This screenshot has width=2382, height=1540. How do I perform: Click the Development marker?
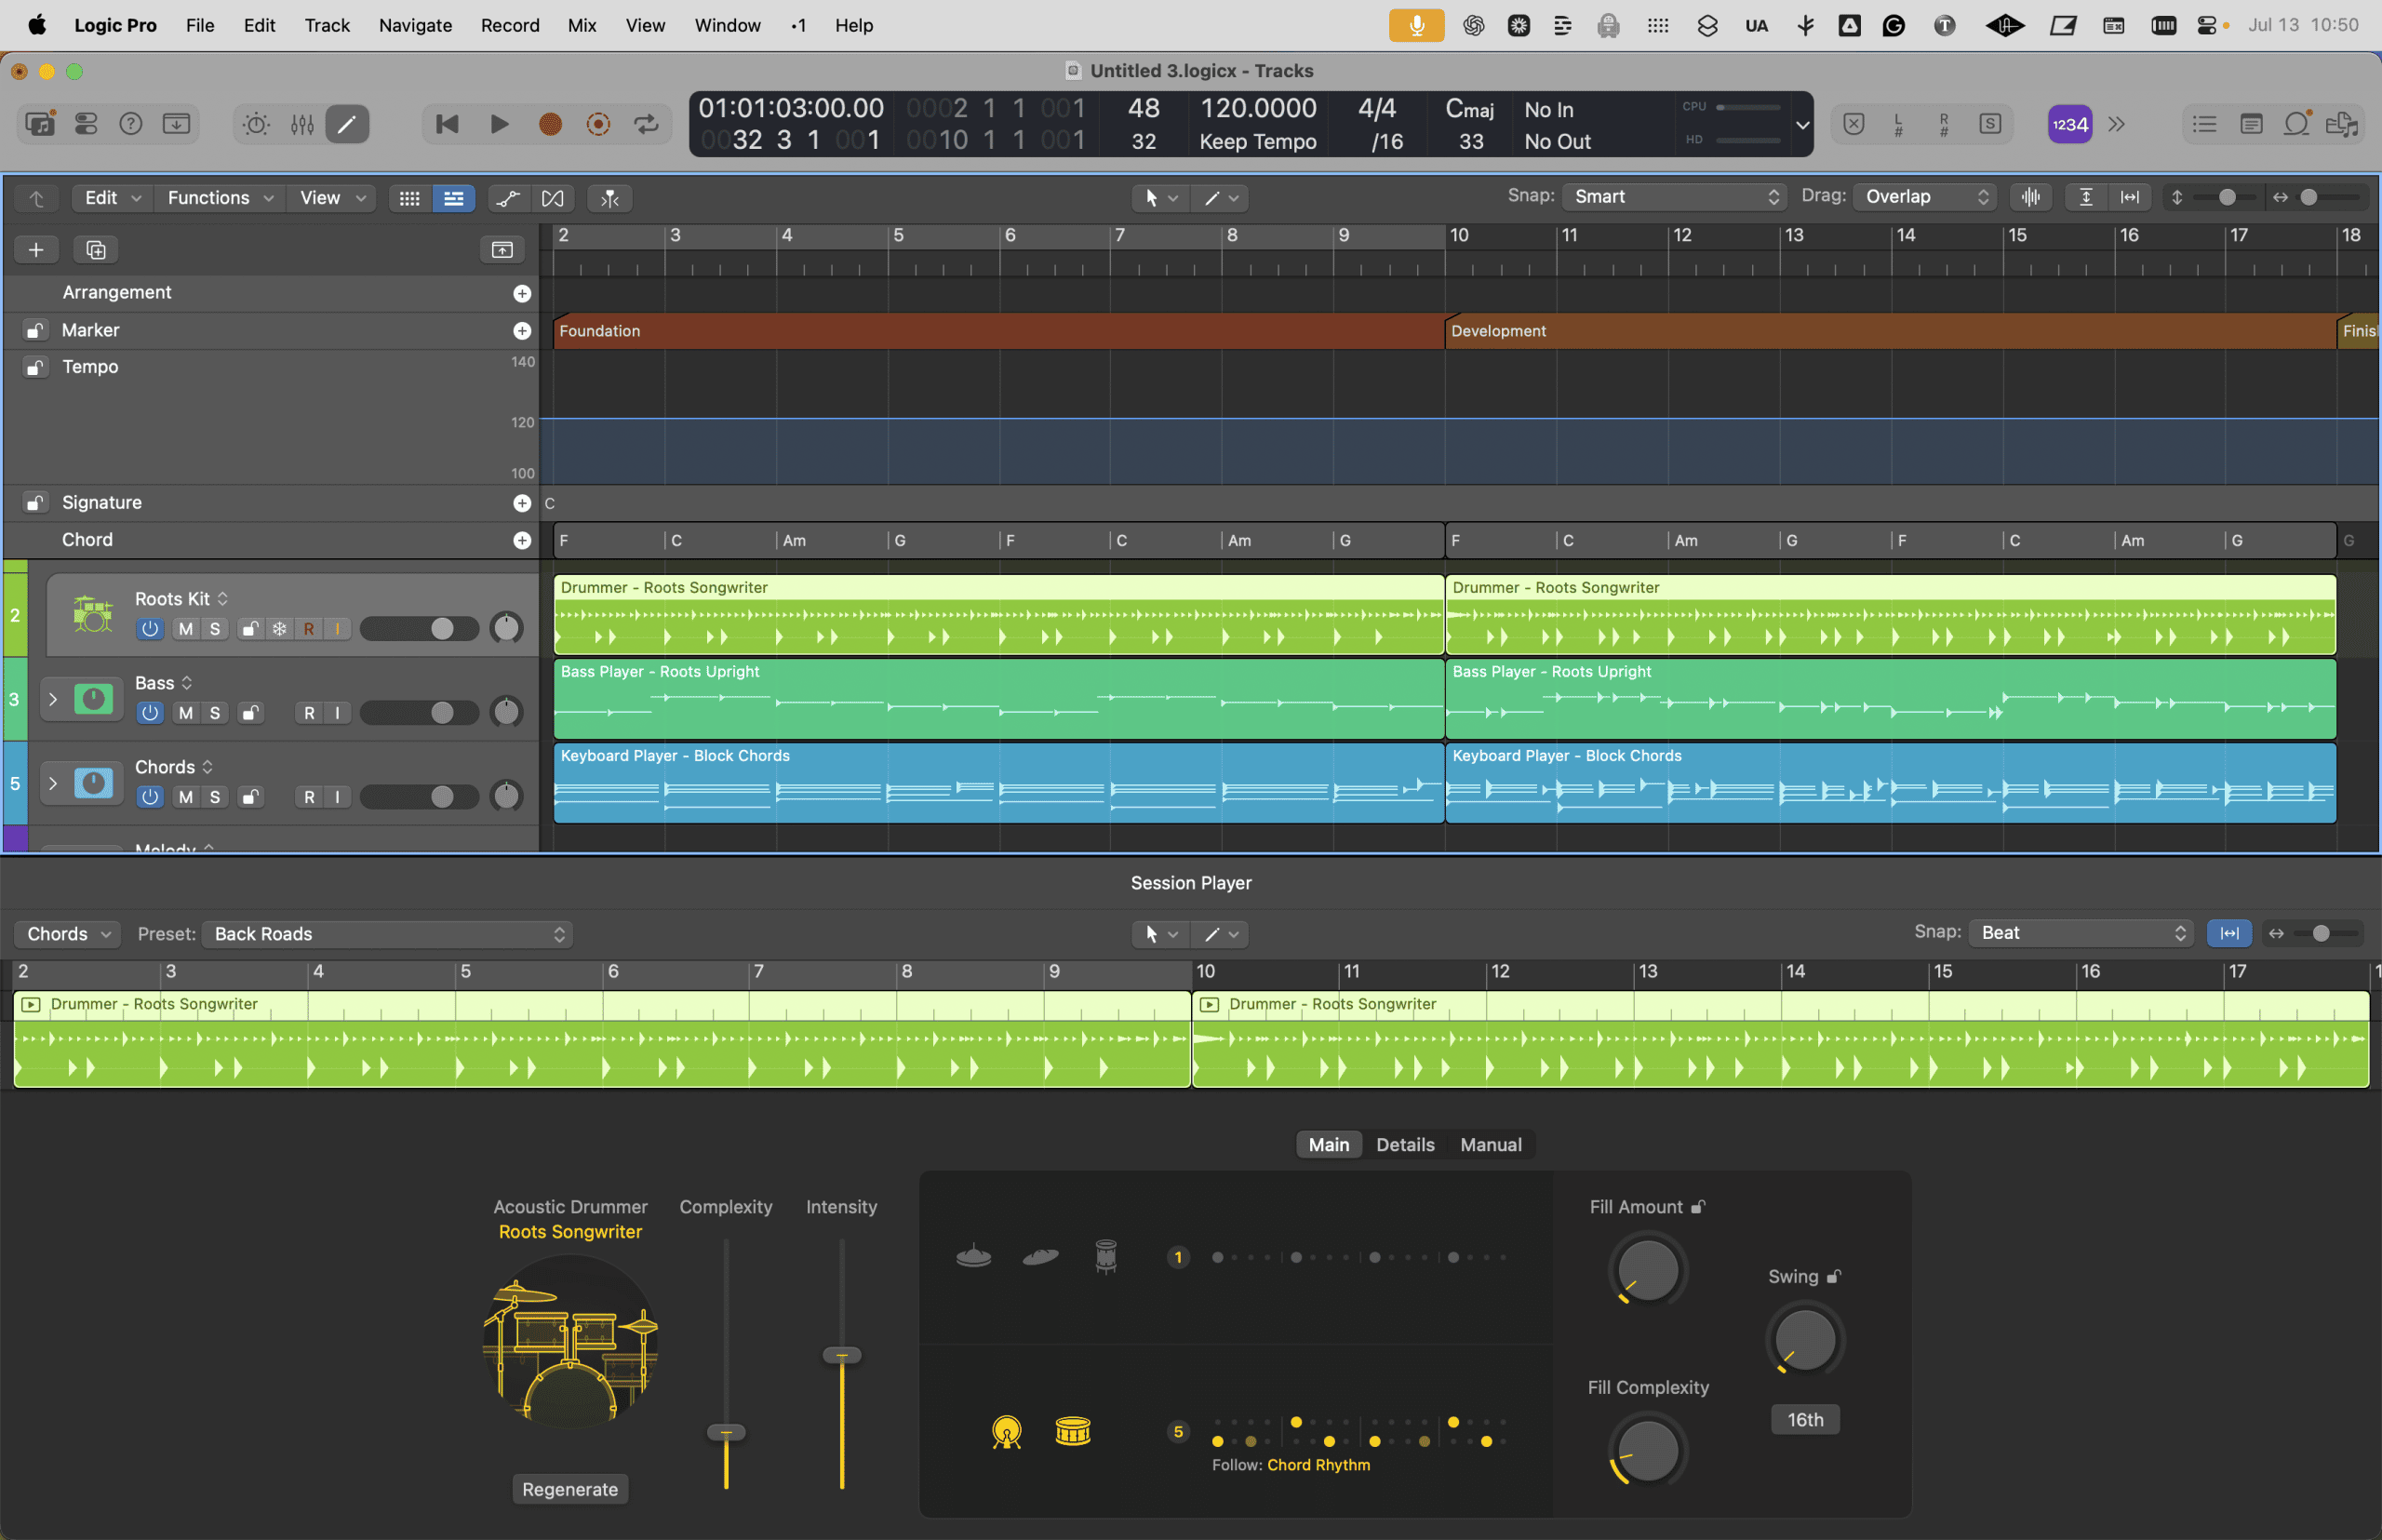tap(1890, 331)
